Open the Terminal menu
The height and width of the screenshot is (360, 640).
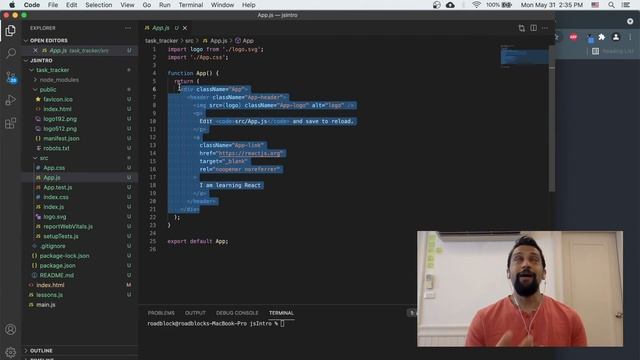coord(191,5)
